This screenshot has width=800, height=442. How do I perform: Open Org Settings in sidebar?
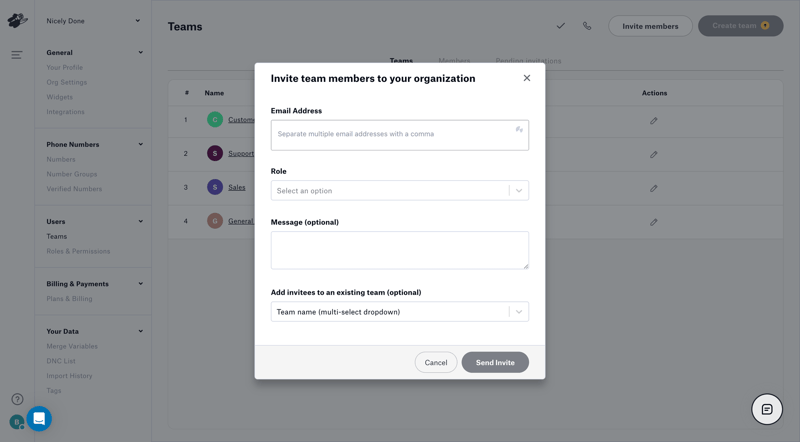tap(66, 82)
